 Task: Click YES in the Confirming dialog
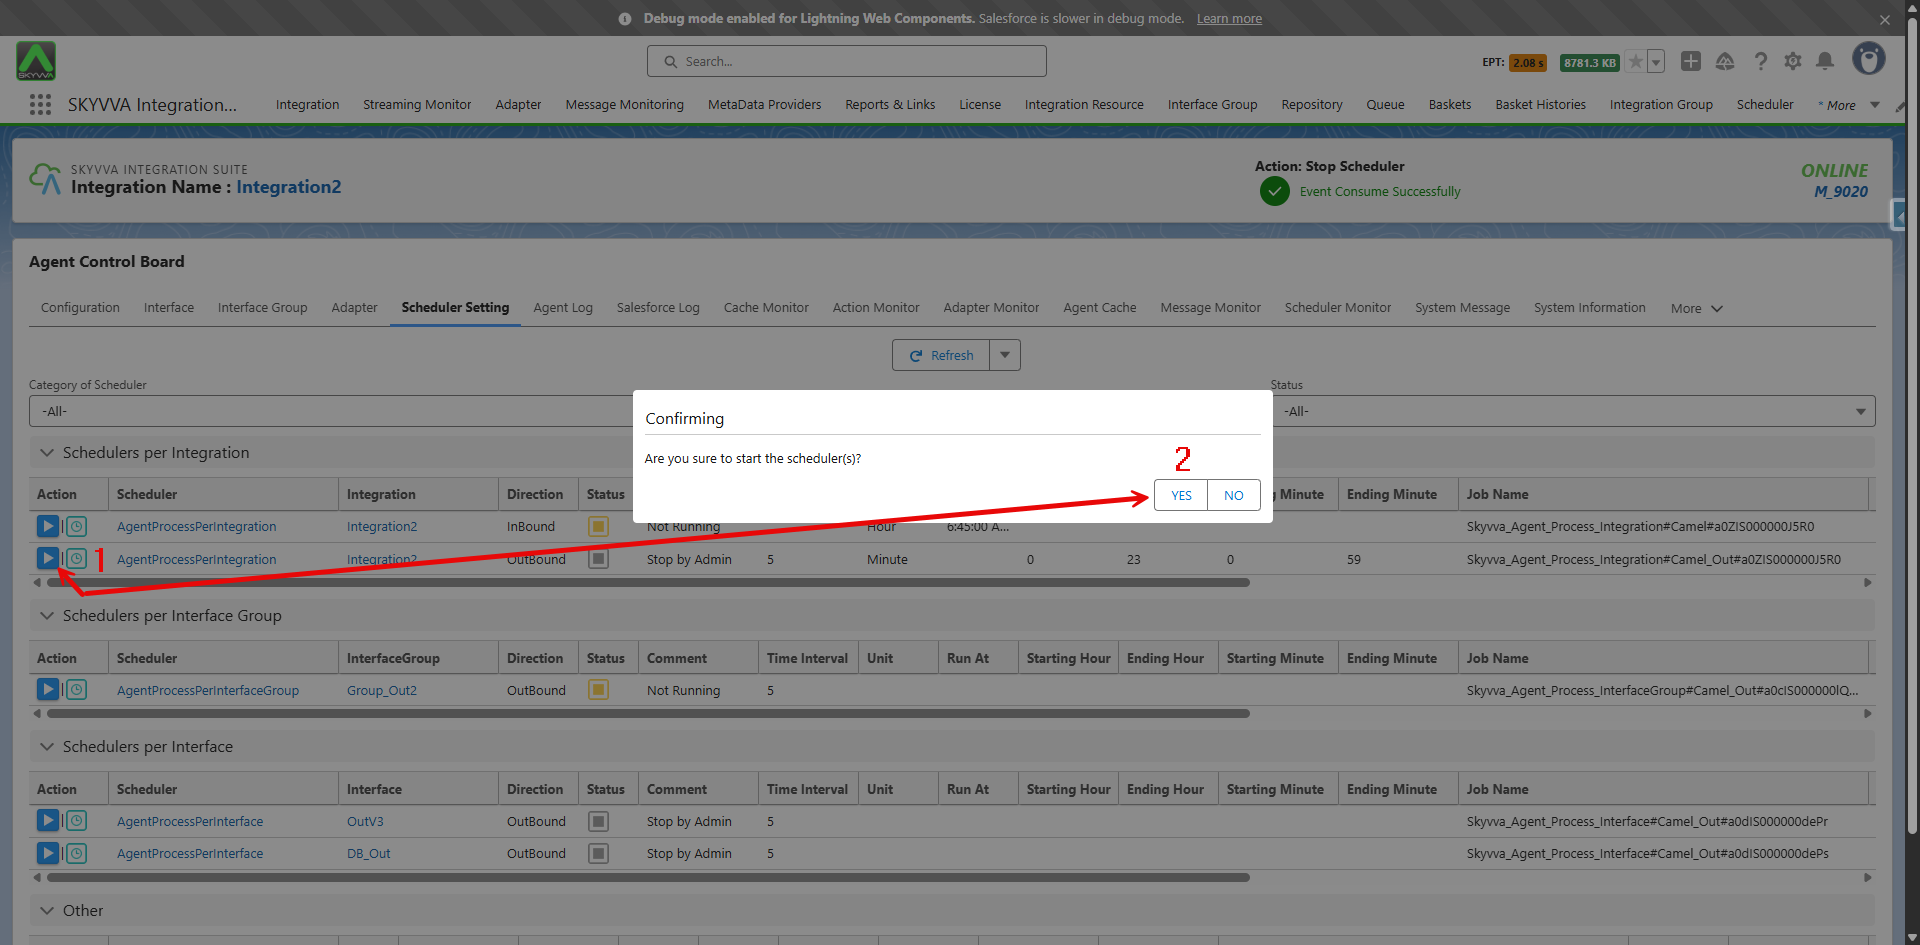tap(1180, 495)
